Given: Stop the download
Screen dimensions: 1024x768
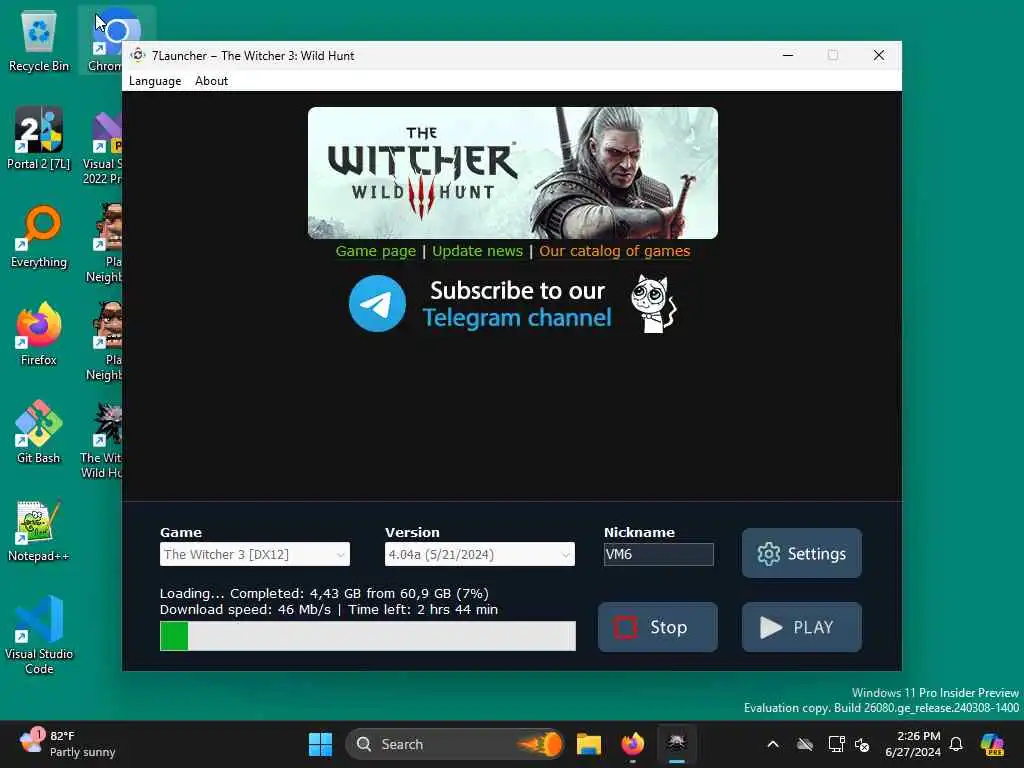Looking at the screenshot, I should click(658, 627).
